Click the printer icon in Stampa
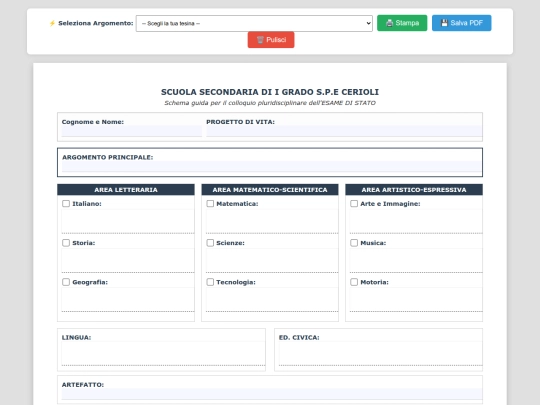 pos(390,23)
